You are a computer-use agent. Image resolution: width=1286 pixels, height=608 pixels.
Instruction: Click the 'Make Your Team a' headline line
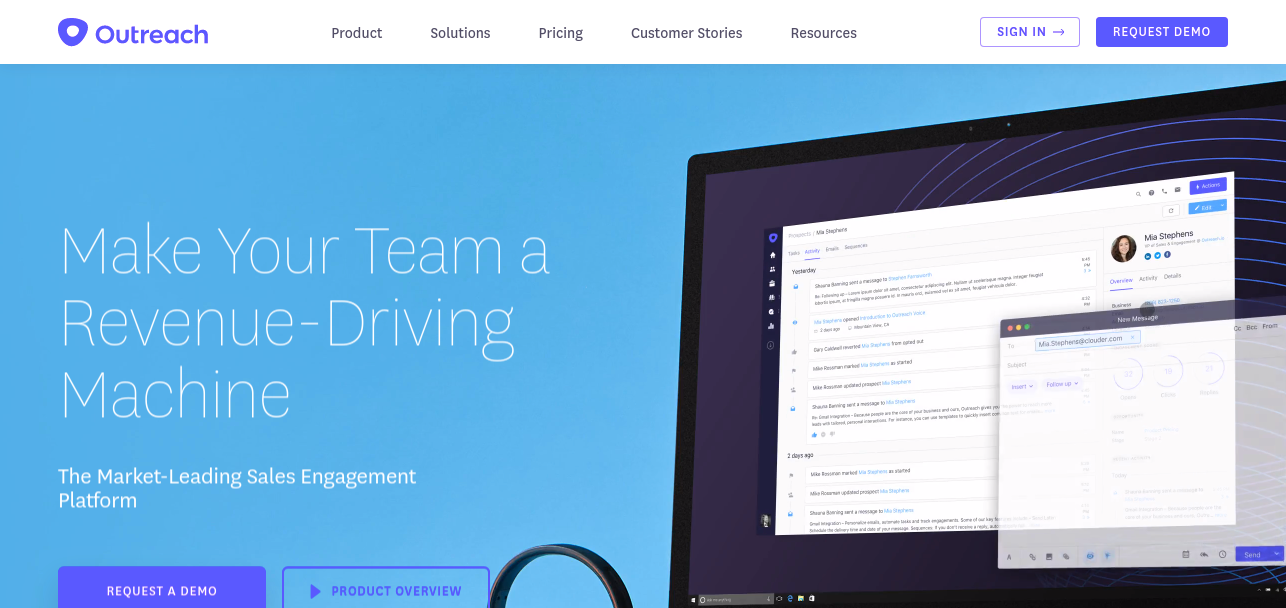(305, 250)
